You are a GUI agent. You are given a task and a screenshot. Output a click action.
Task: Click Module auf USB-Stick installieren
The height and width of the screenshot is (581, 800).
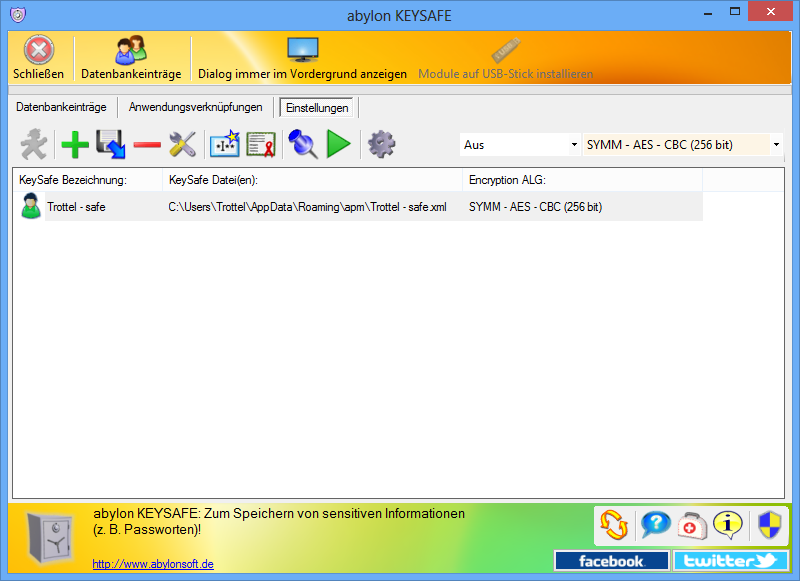505,58
